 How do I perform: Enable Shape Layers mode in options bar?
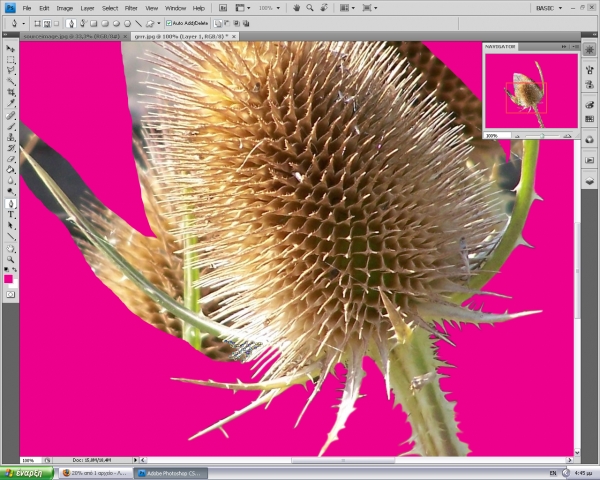click(x=38, y=23)
